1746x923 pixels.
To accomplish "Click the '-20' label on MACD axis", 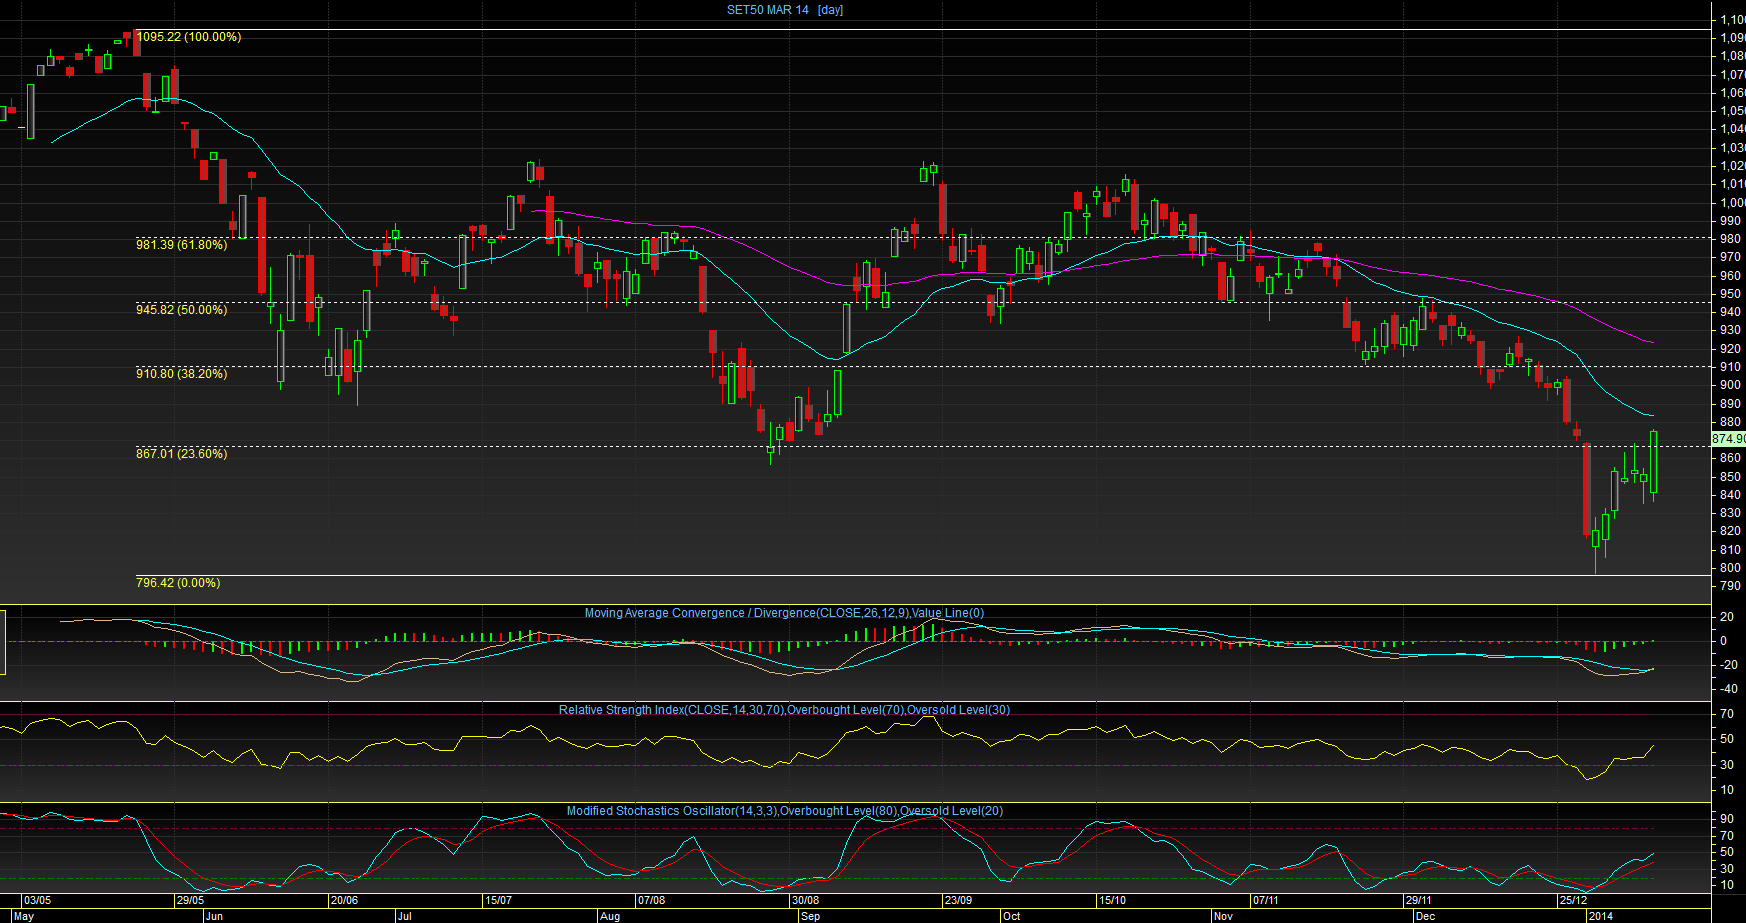I will (1728, 665).
